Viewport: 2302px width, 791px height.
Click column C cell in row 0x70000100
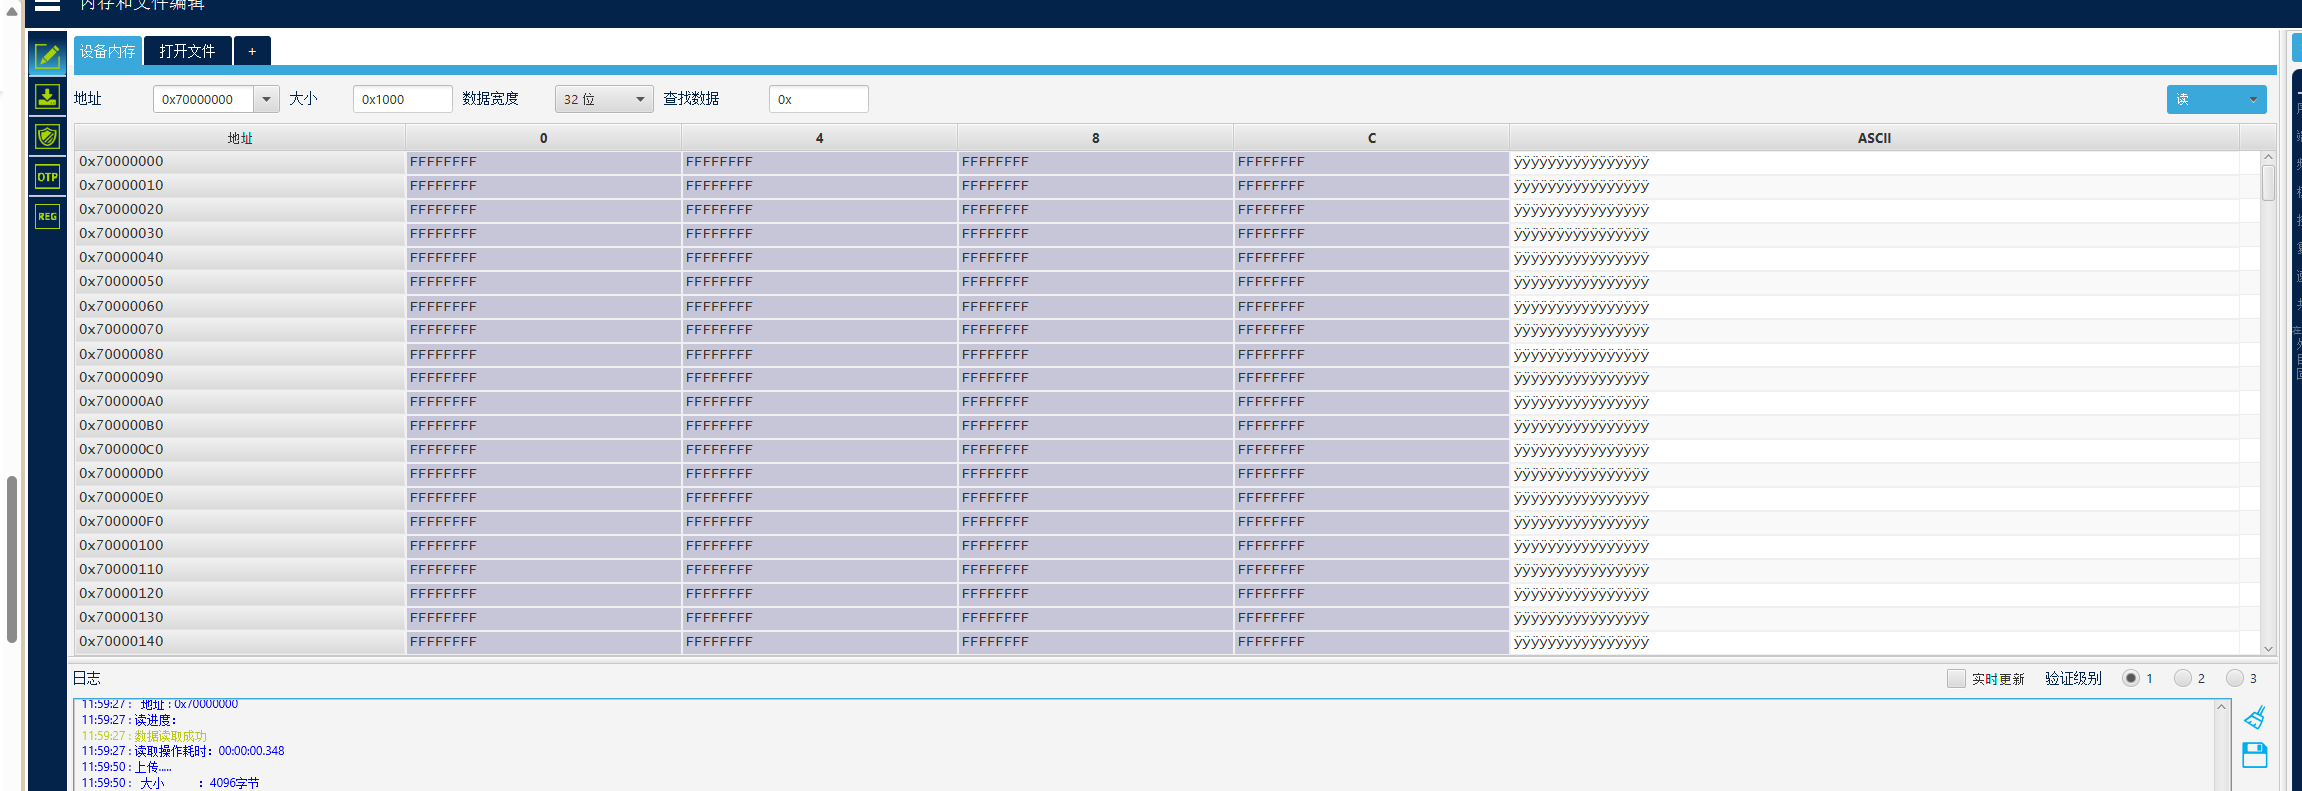coord(1371,545)
